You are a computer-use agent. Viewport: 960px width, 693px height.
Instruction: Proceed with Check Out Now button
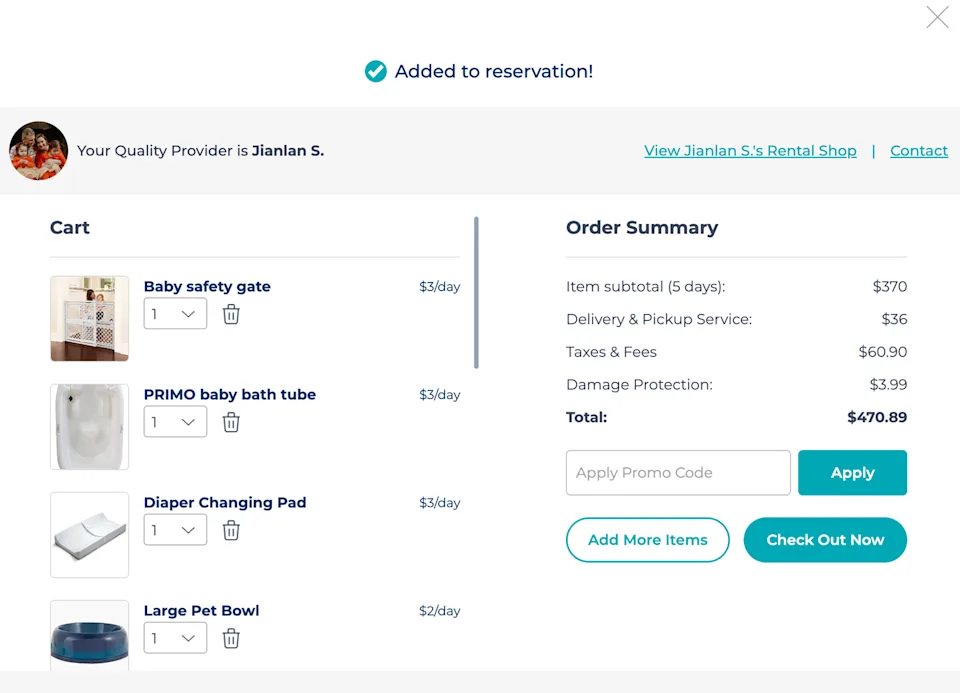click(825, 540)
